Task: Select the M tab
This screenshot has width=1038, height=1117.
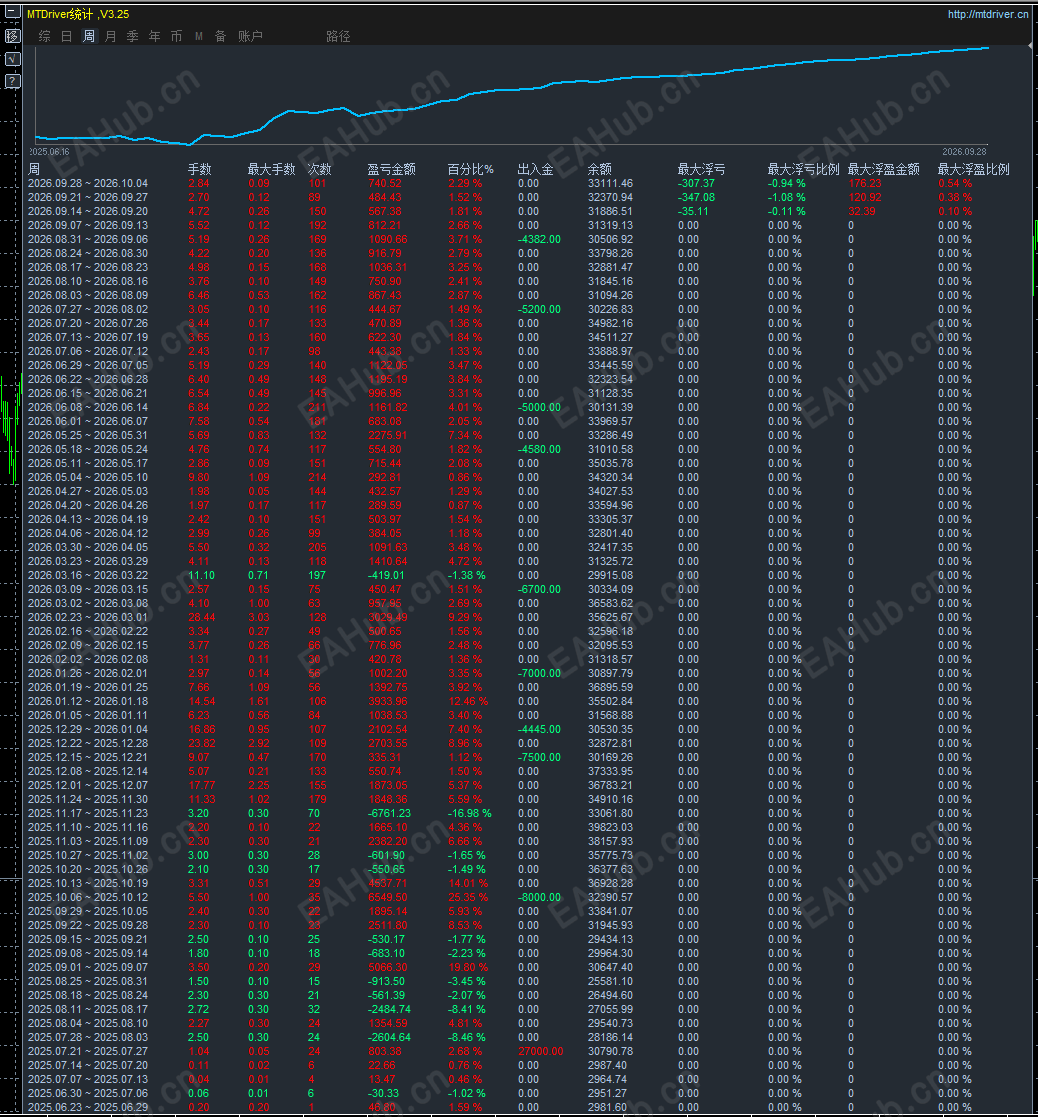Action: pos(199,36)
